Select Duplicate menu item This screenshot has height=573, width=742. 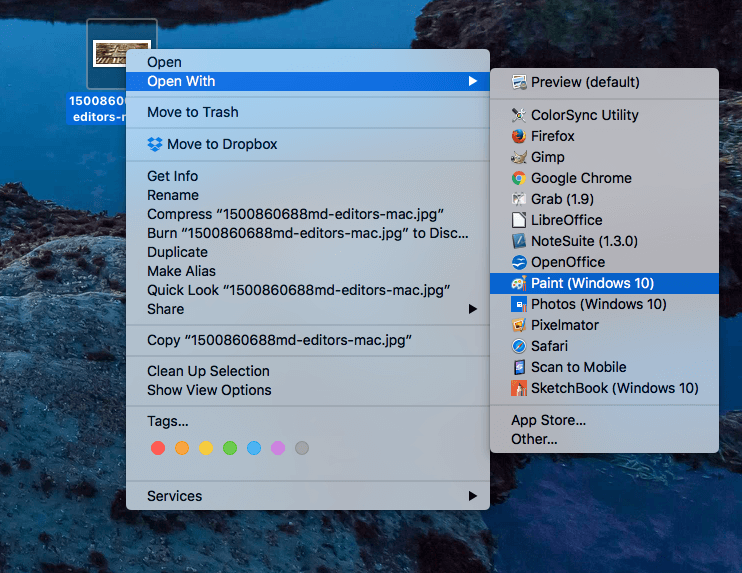click(308, 252)
